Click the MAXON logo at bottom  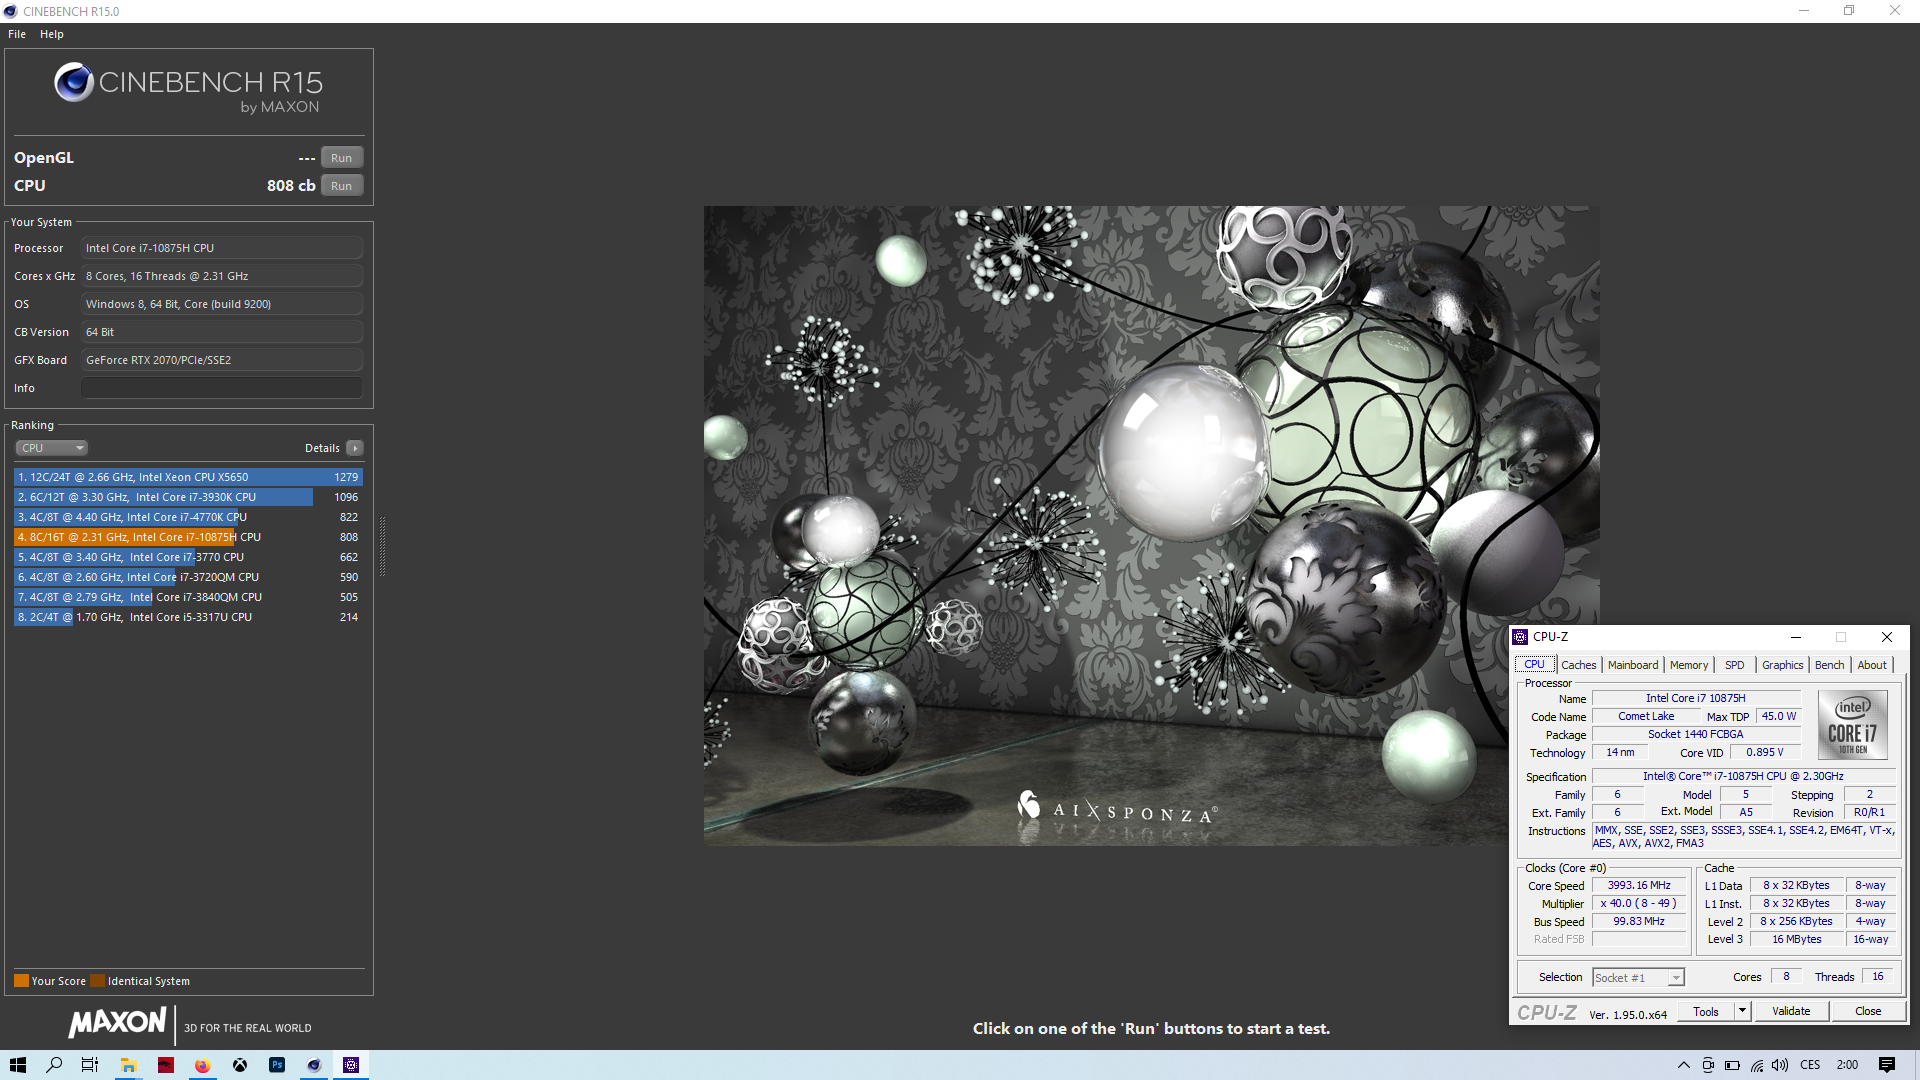(x=117, y=1022)
